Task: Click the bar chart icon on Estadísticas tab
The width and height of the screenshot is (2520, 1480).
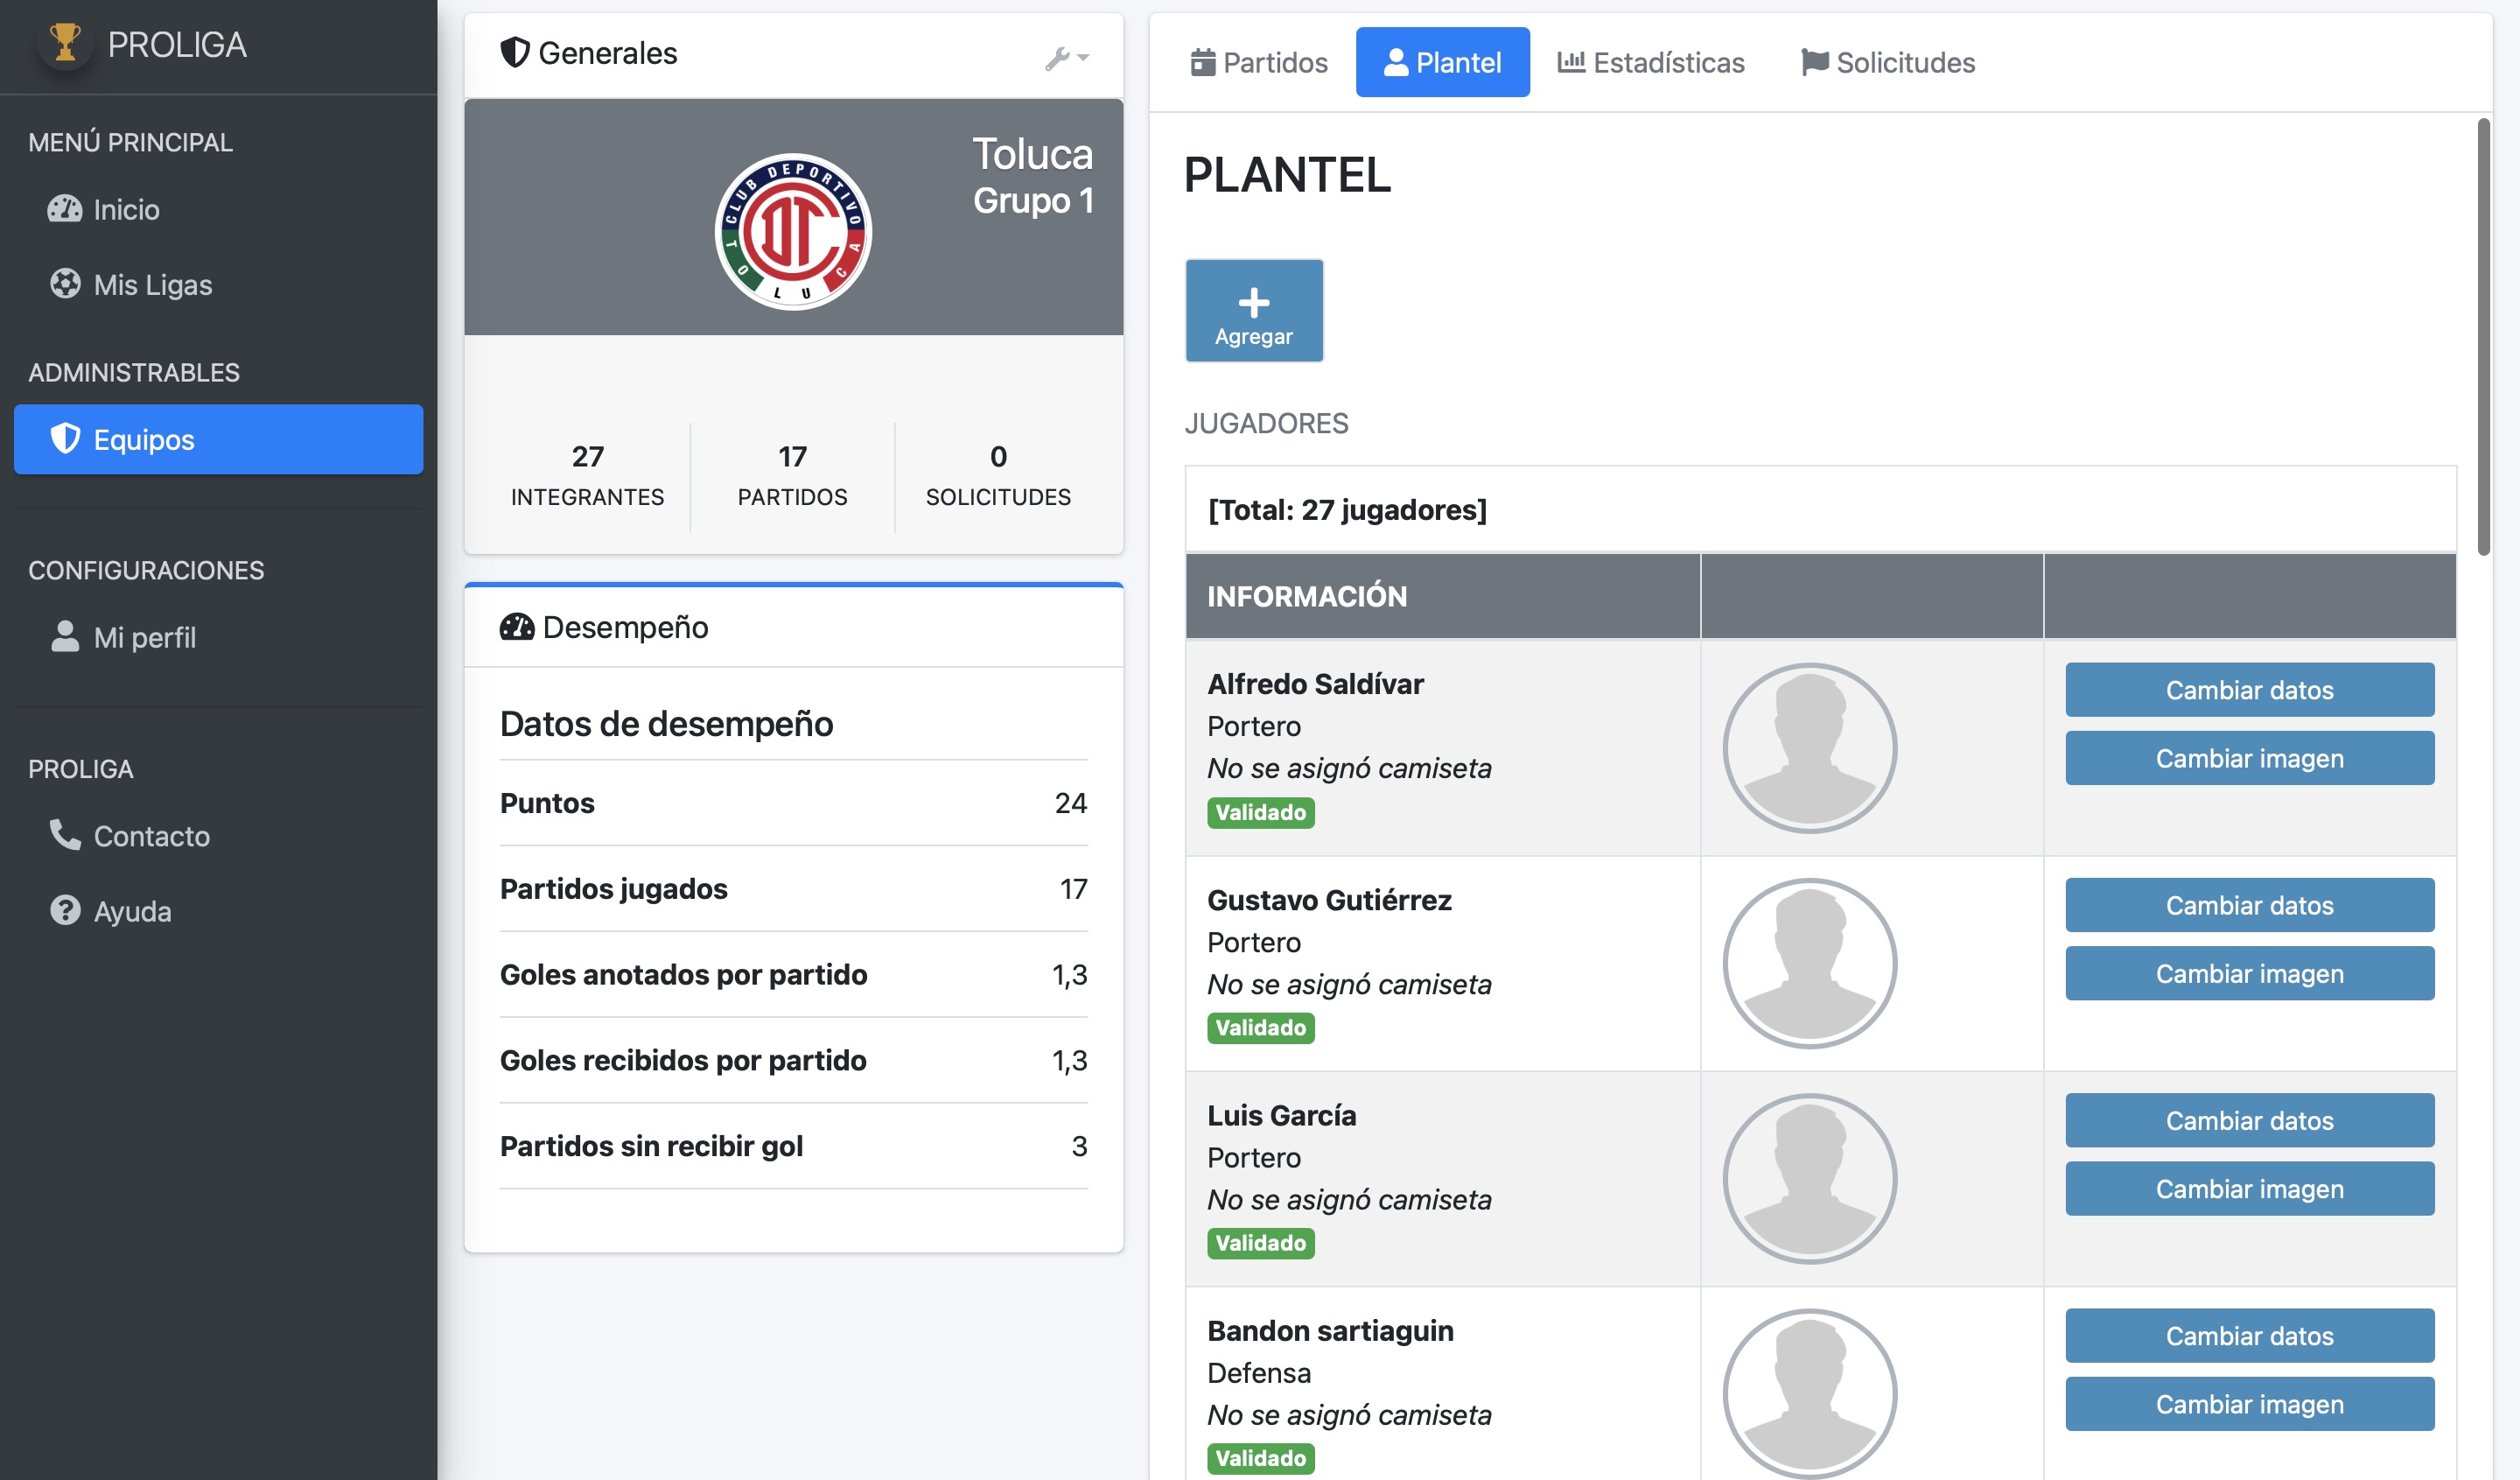Action: (1571, 62)
